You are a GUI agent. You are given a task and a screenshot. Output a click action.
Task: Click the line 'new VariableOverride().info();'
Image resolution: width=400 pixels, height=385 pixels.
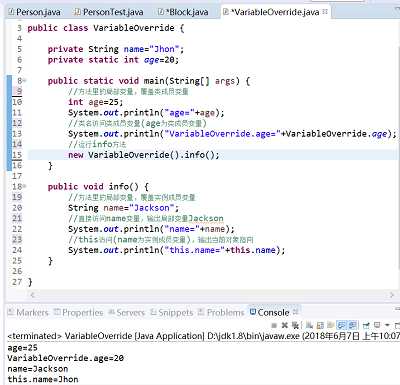coord(144,155)
